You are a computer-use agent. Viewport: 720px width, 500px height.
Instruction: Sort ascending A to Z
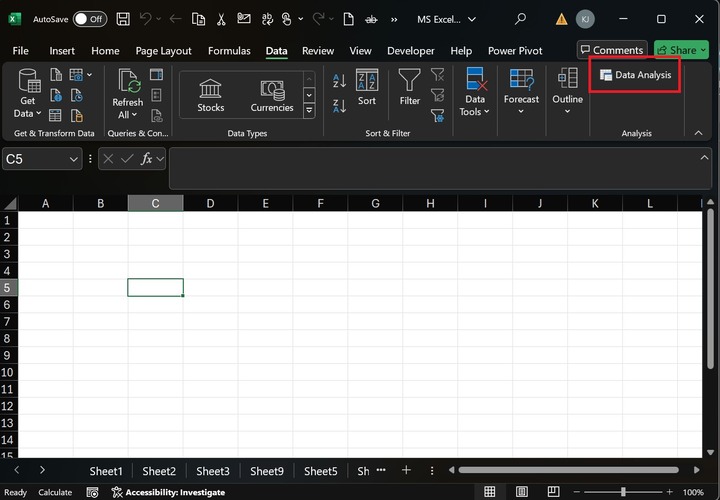pyautogui.click(x=339, y=81)
